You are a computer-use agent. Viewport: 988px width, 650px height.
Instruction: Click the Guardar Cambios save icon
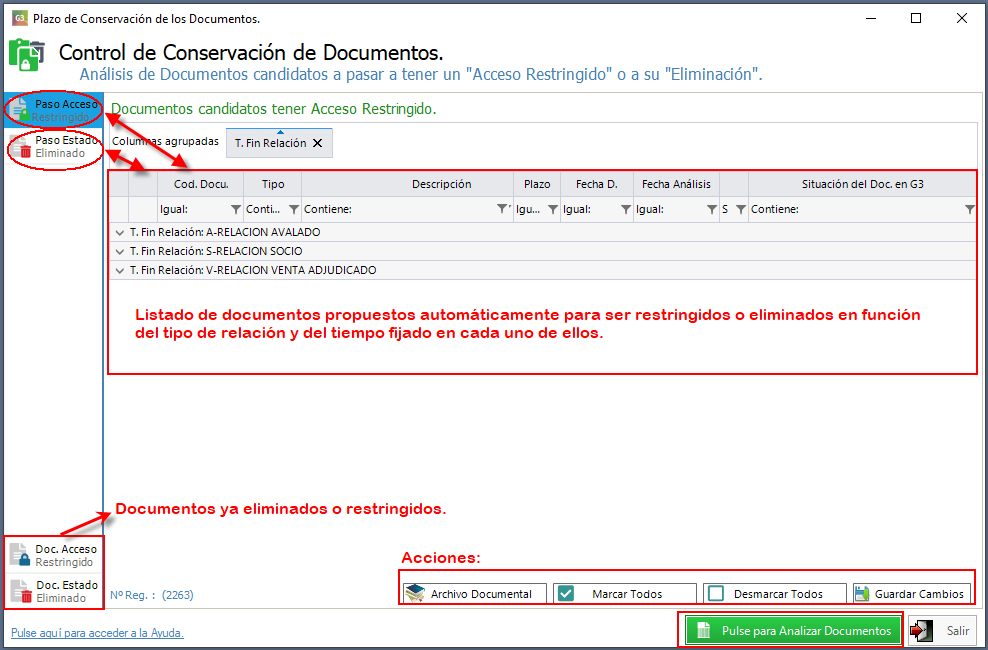coord(862,594)
